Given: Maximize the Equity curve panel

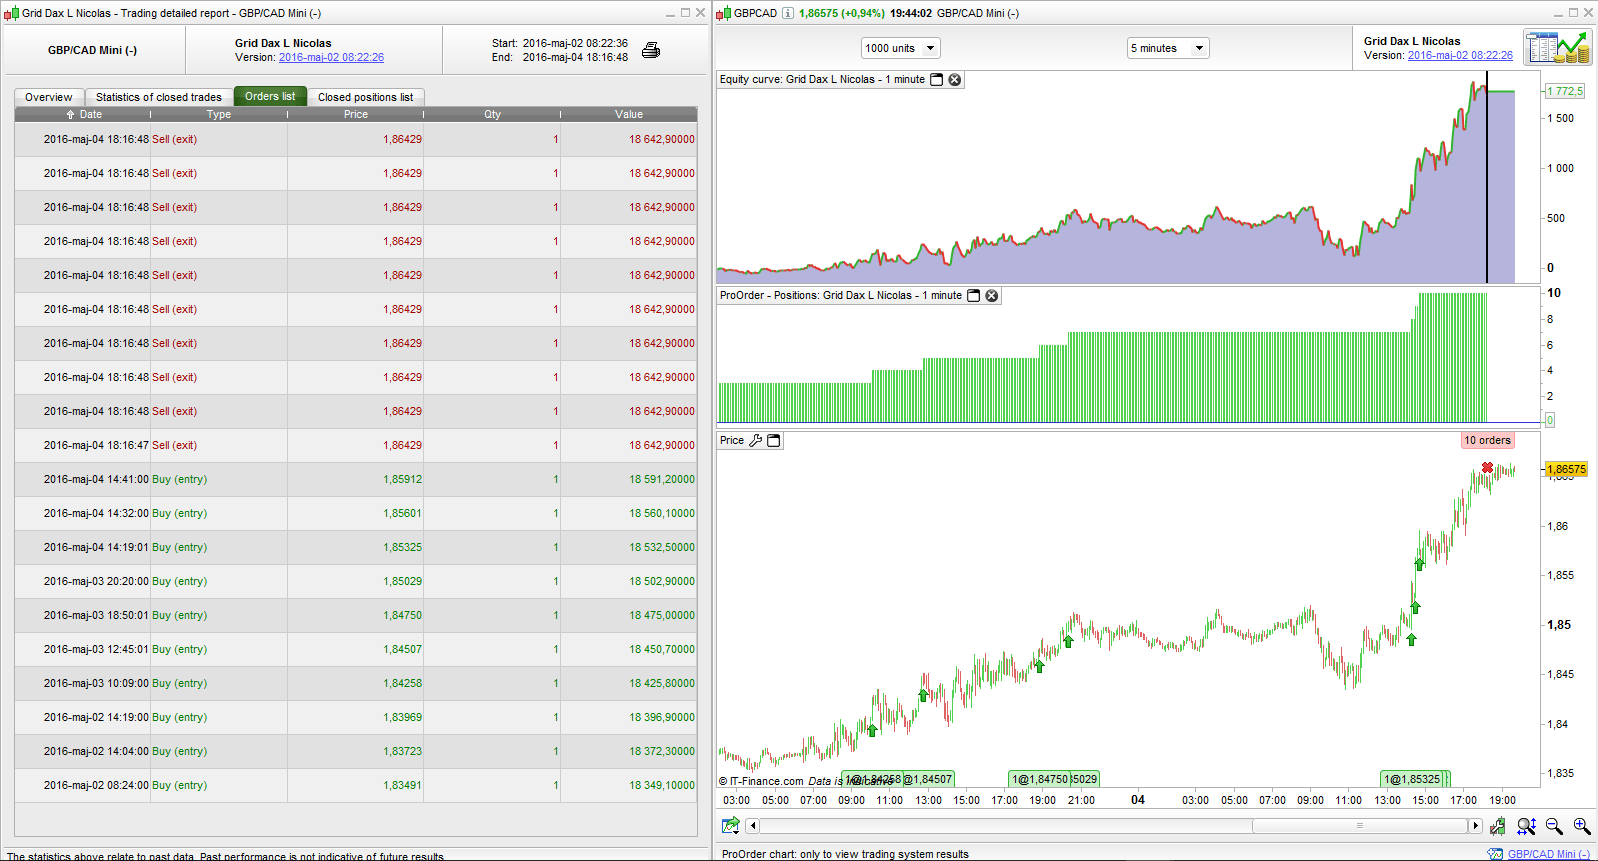Looking at the screenshot, I should pos(937,80).
